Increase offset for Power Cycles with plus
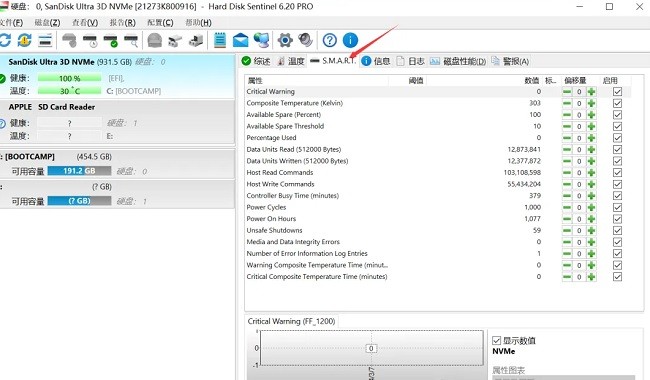650x380 pixels. [x=592, y=207]
